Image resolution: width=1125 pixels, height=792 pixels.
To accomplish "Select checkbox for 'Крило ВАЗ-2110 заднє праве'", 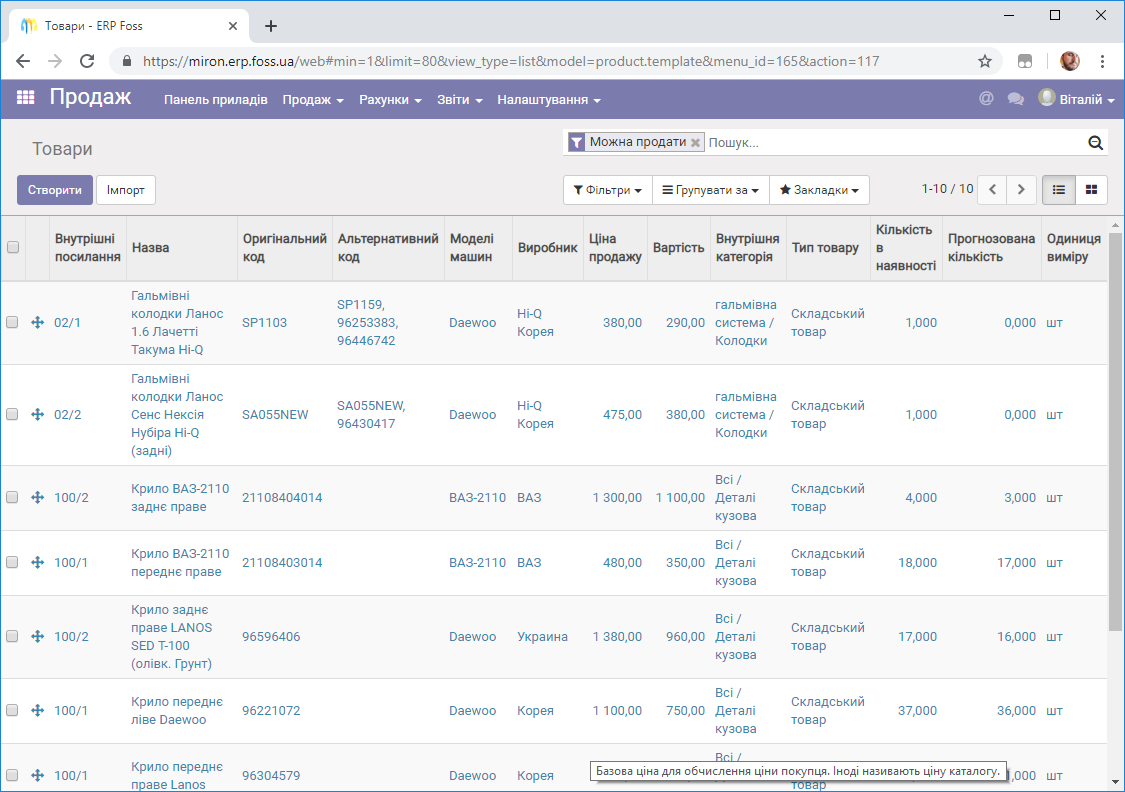I will [x=12, y=498].
